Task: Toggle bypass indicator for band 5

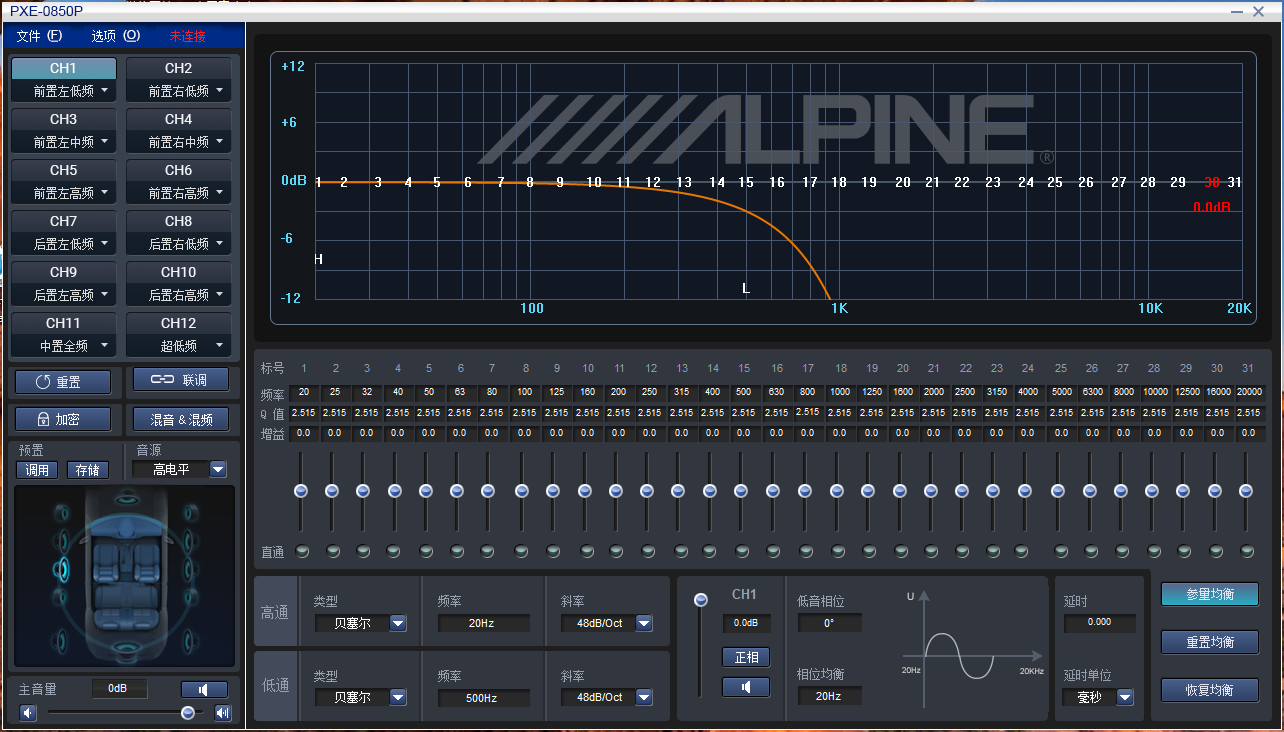Action: 426,551
